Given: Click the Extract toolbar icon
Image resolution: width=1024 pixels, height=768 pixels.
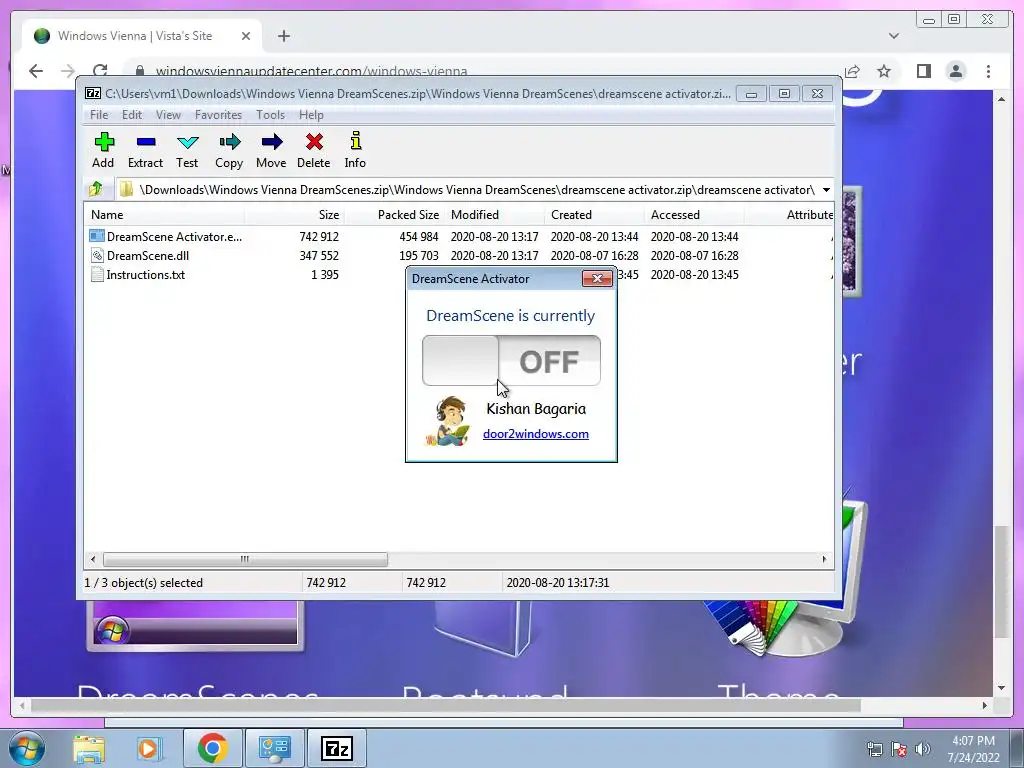Looking at the screenshot, I should coord(146,142).
